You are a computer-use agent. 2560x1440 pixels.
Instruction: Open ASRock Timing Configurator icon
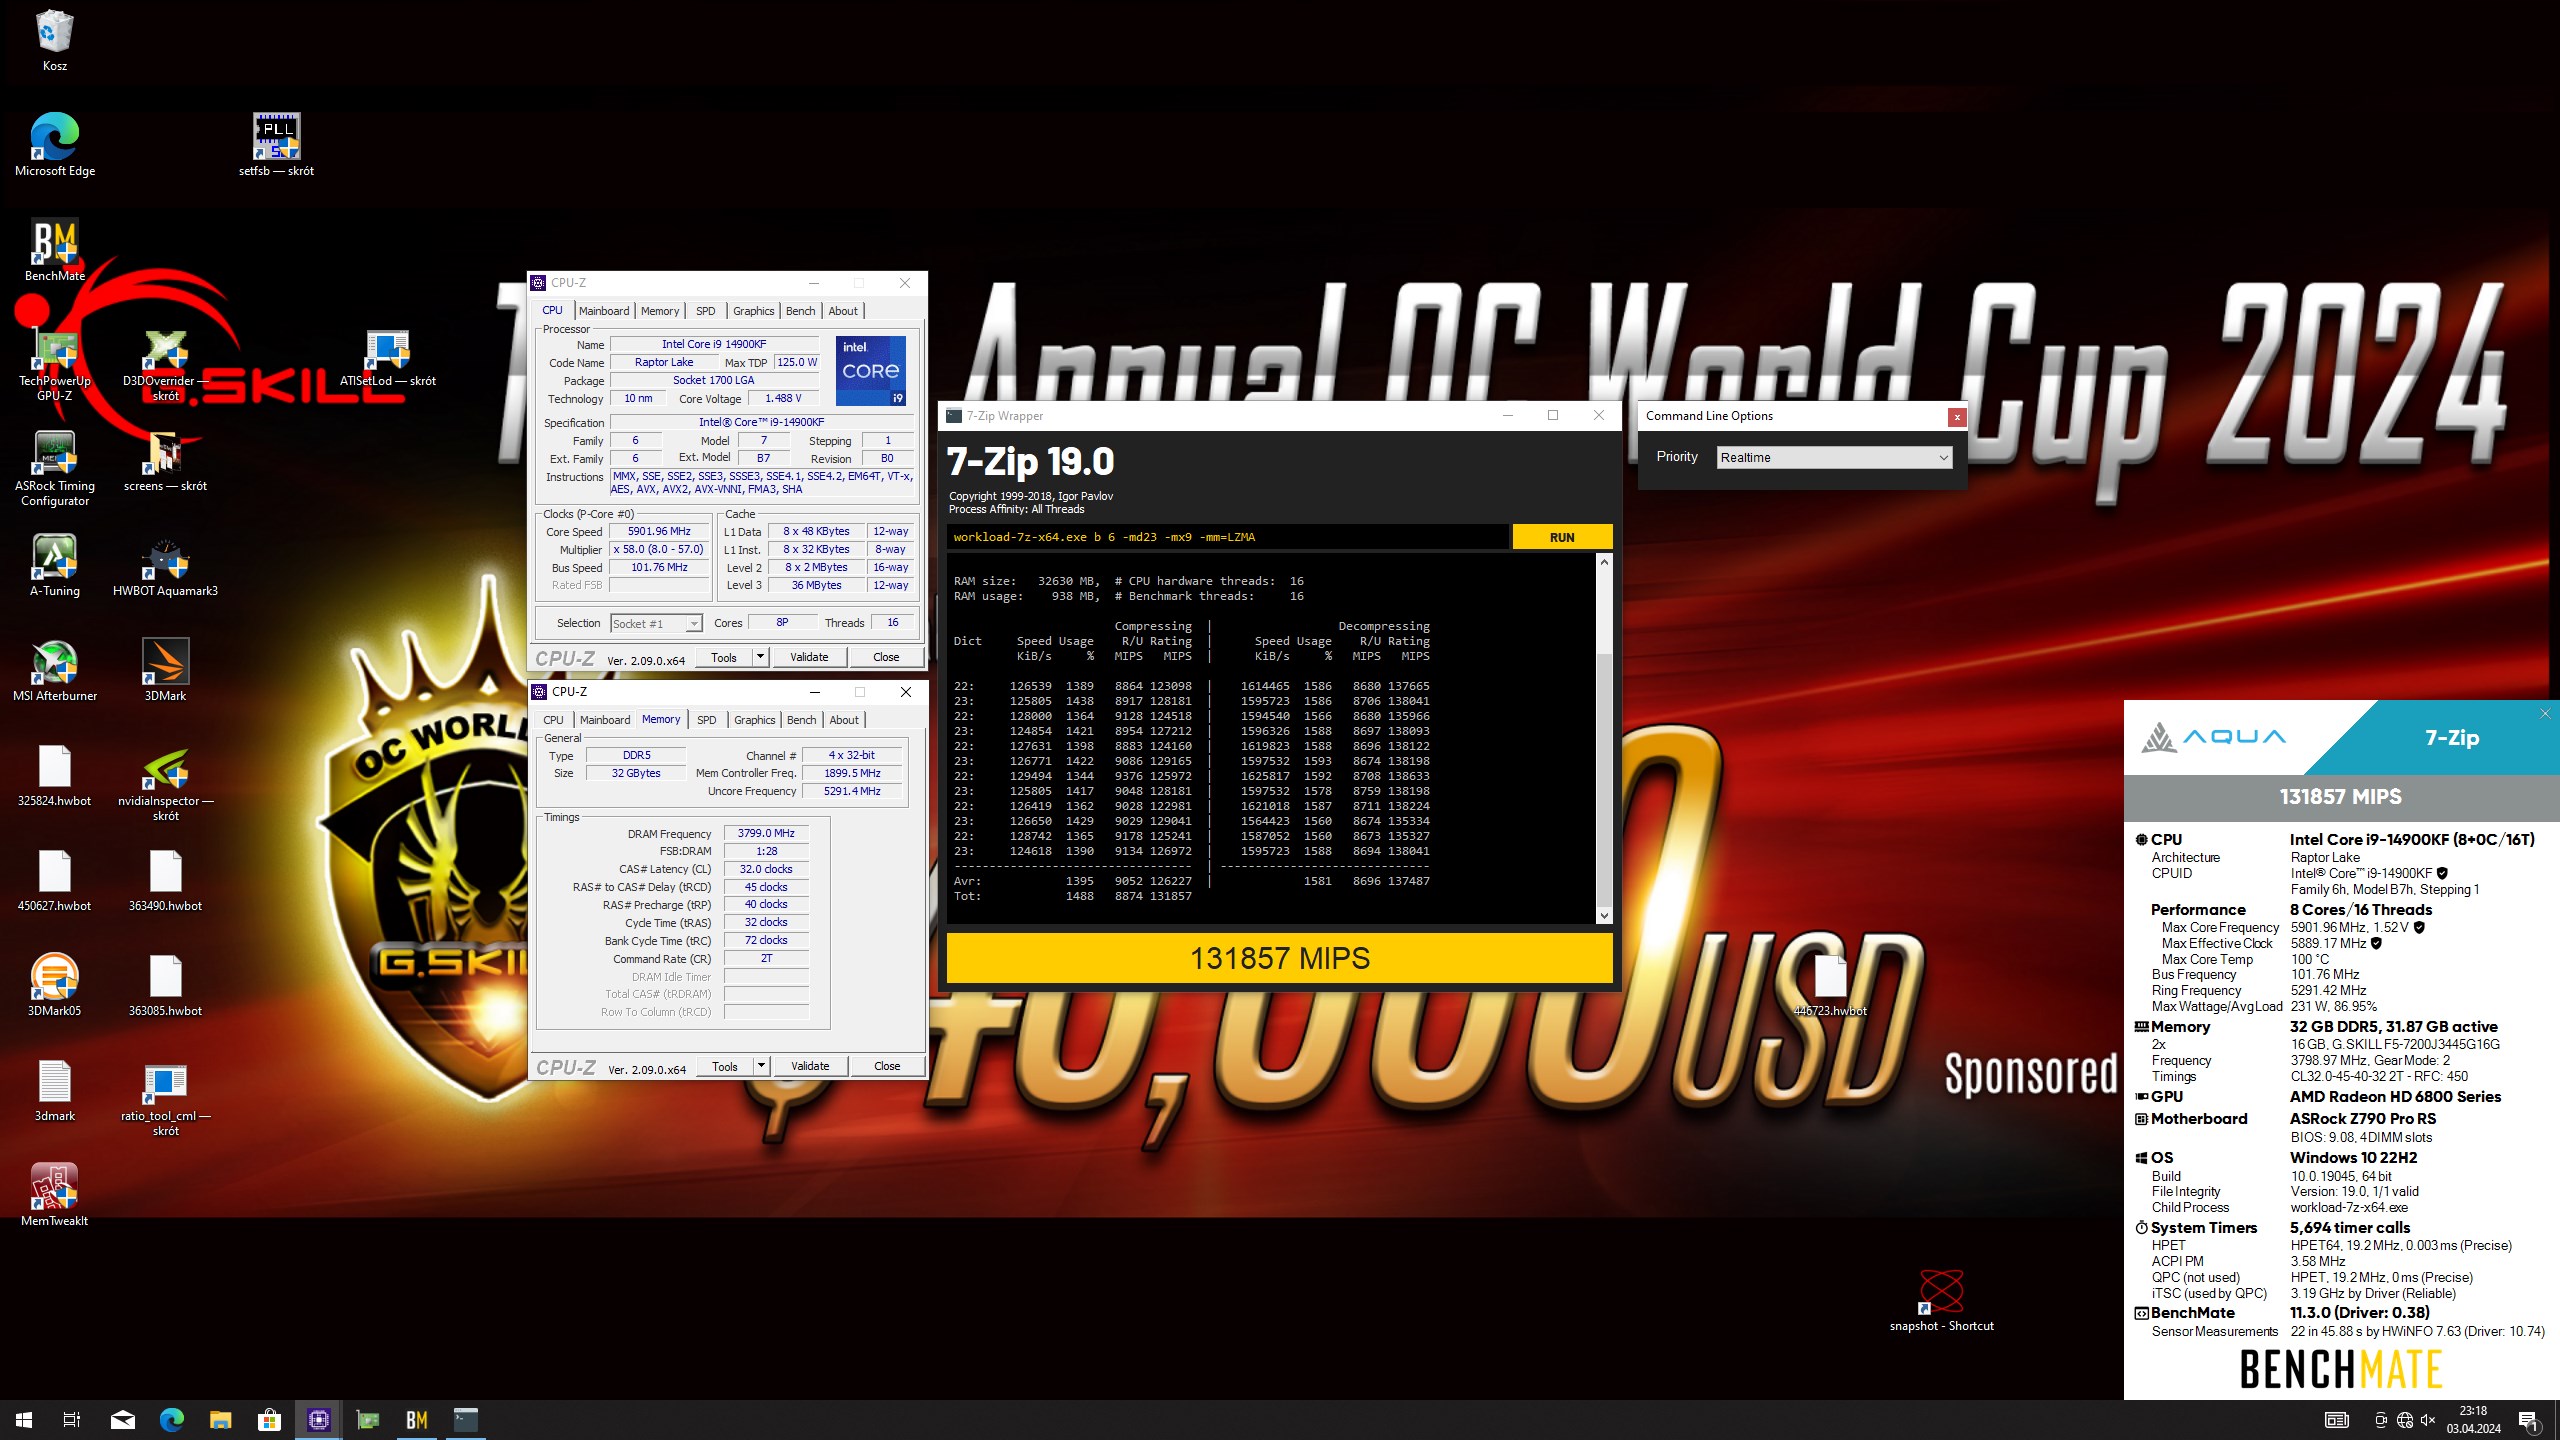54,470
